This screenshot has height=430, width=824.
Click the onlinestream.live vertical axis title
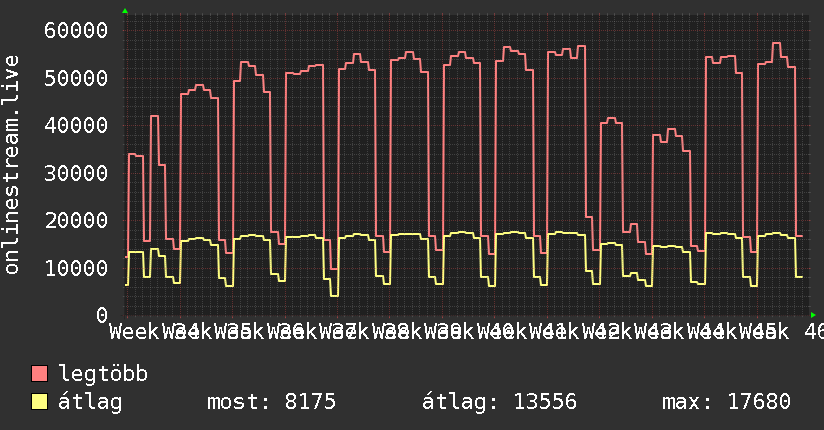(12, 165)
